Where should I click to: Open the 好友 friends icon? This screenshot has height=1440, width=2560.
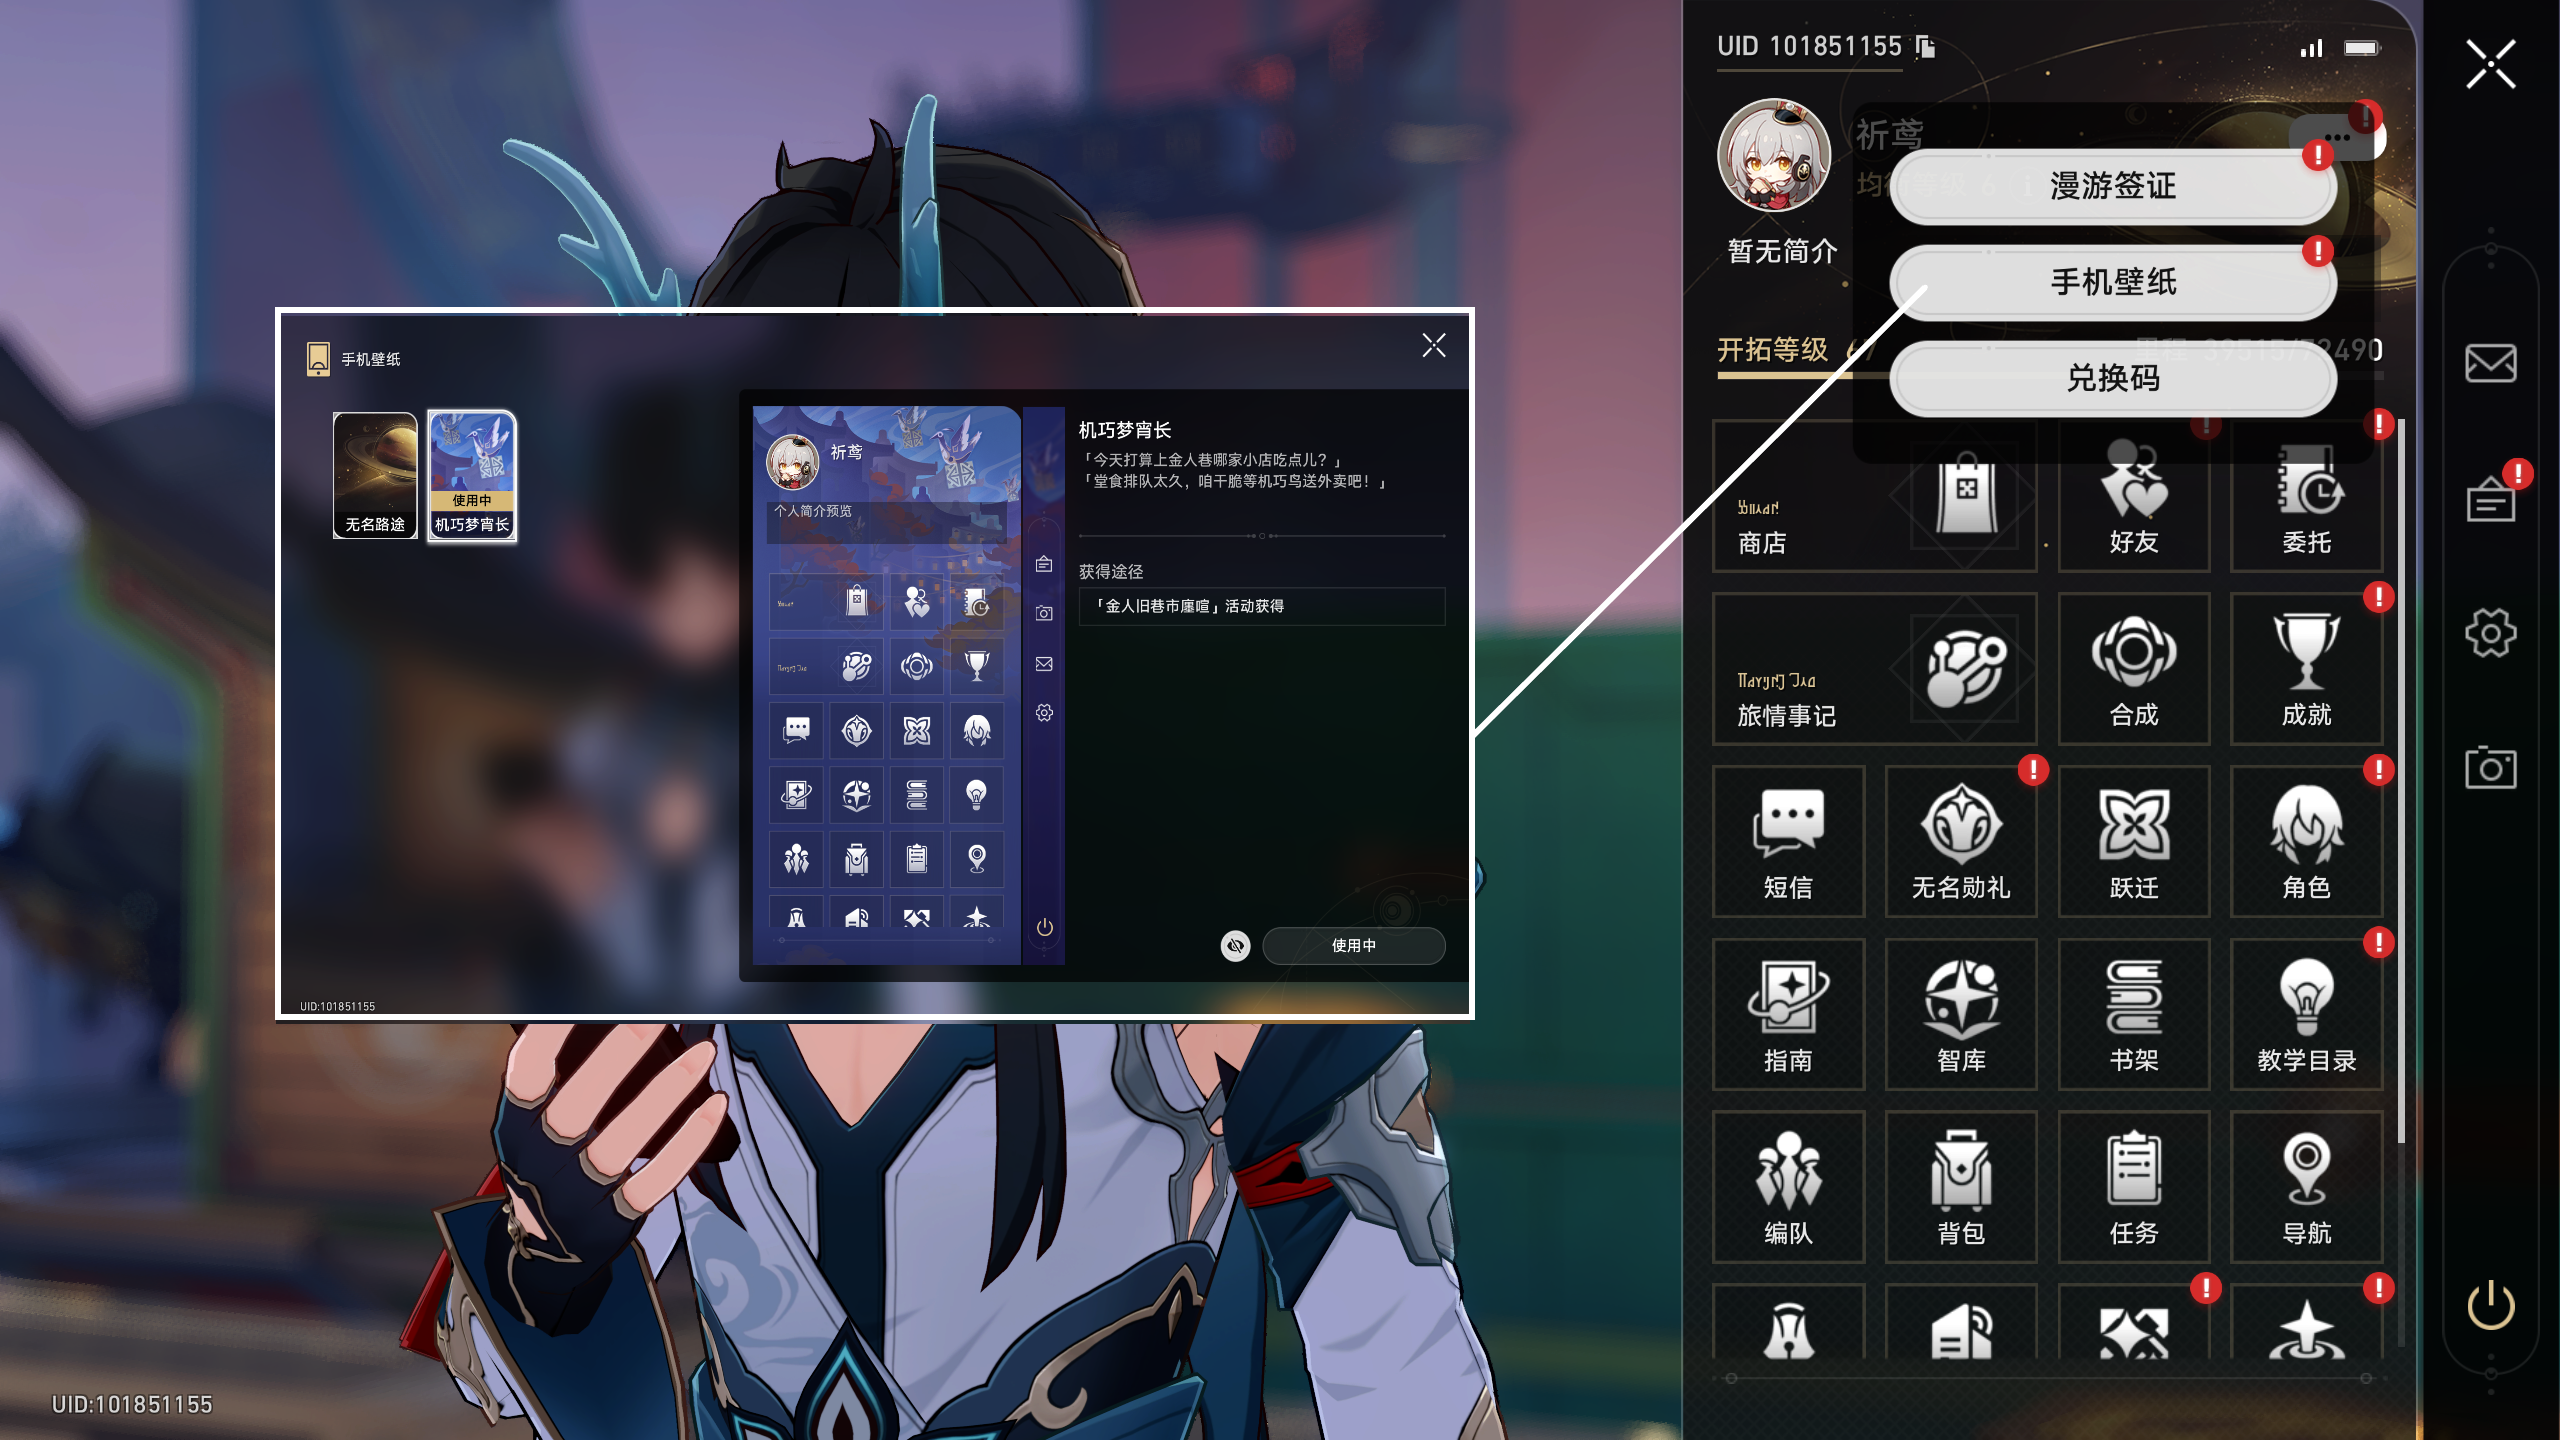coord(2133,497)
